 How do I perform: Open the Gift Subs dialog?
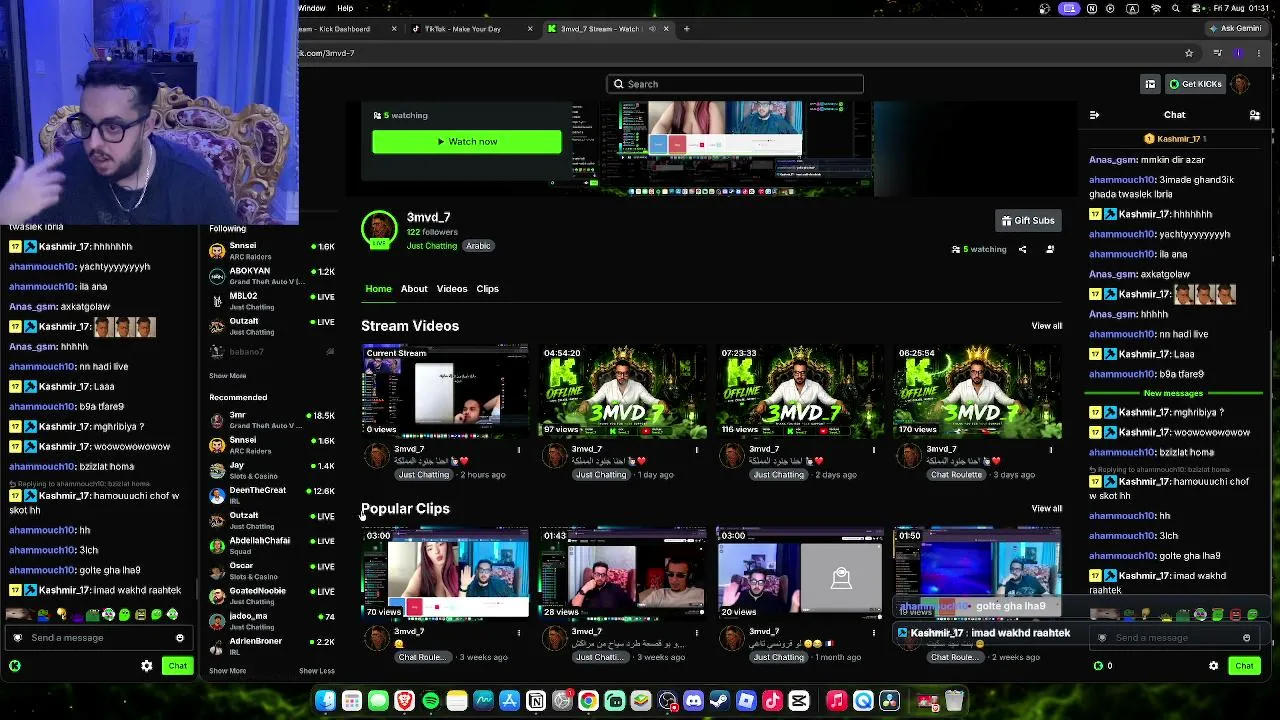pos(1028,220)
